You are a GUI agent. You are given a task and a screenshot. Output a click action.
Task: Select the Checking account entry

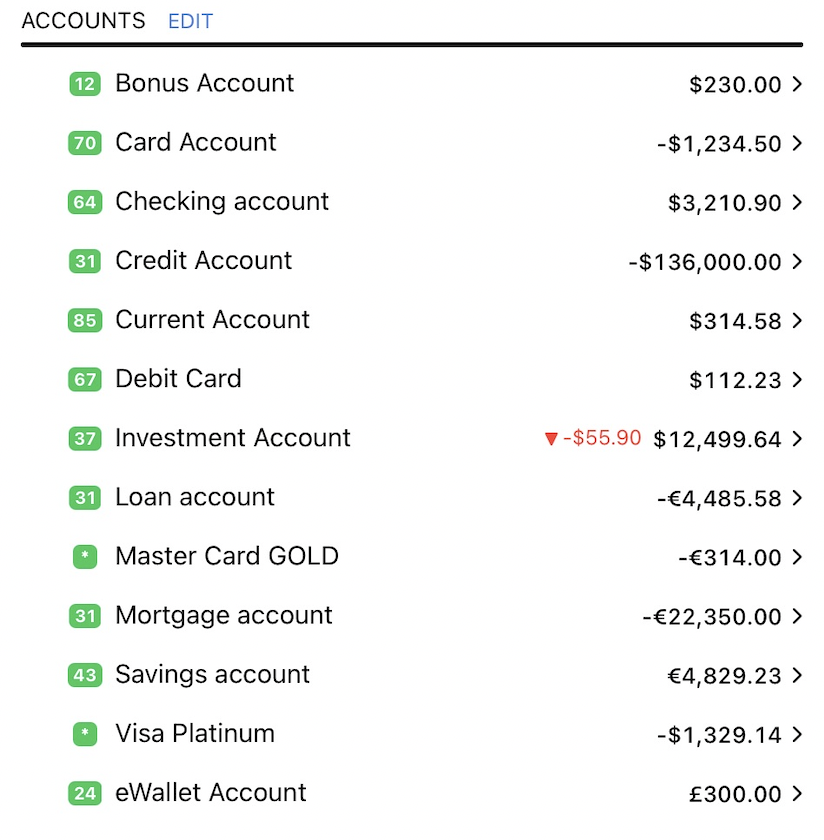[222, 202]
